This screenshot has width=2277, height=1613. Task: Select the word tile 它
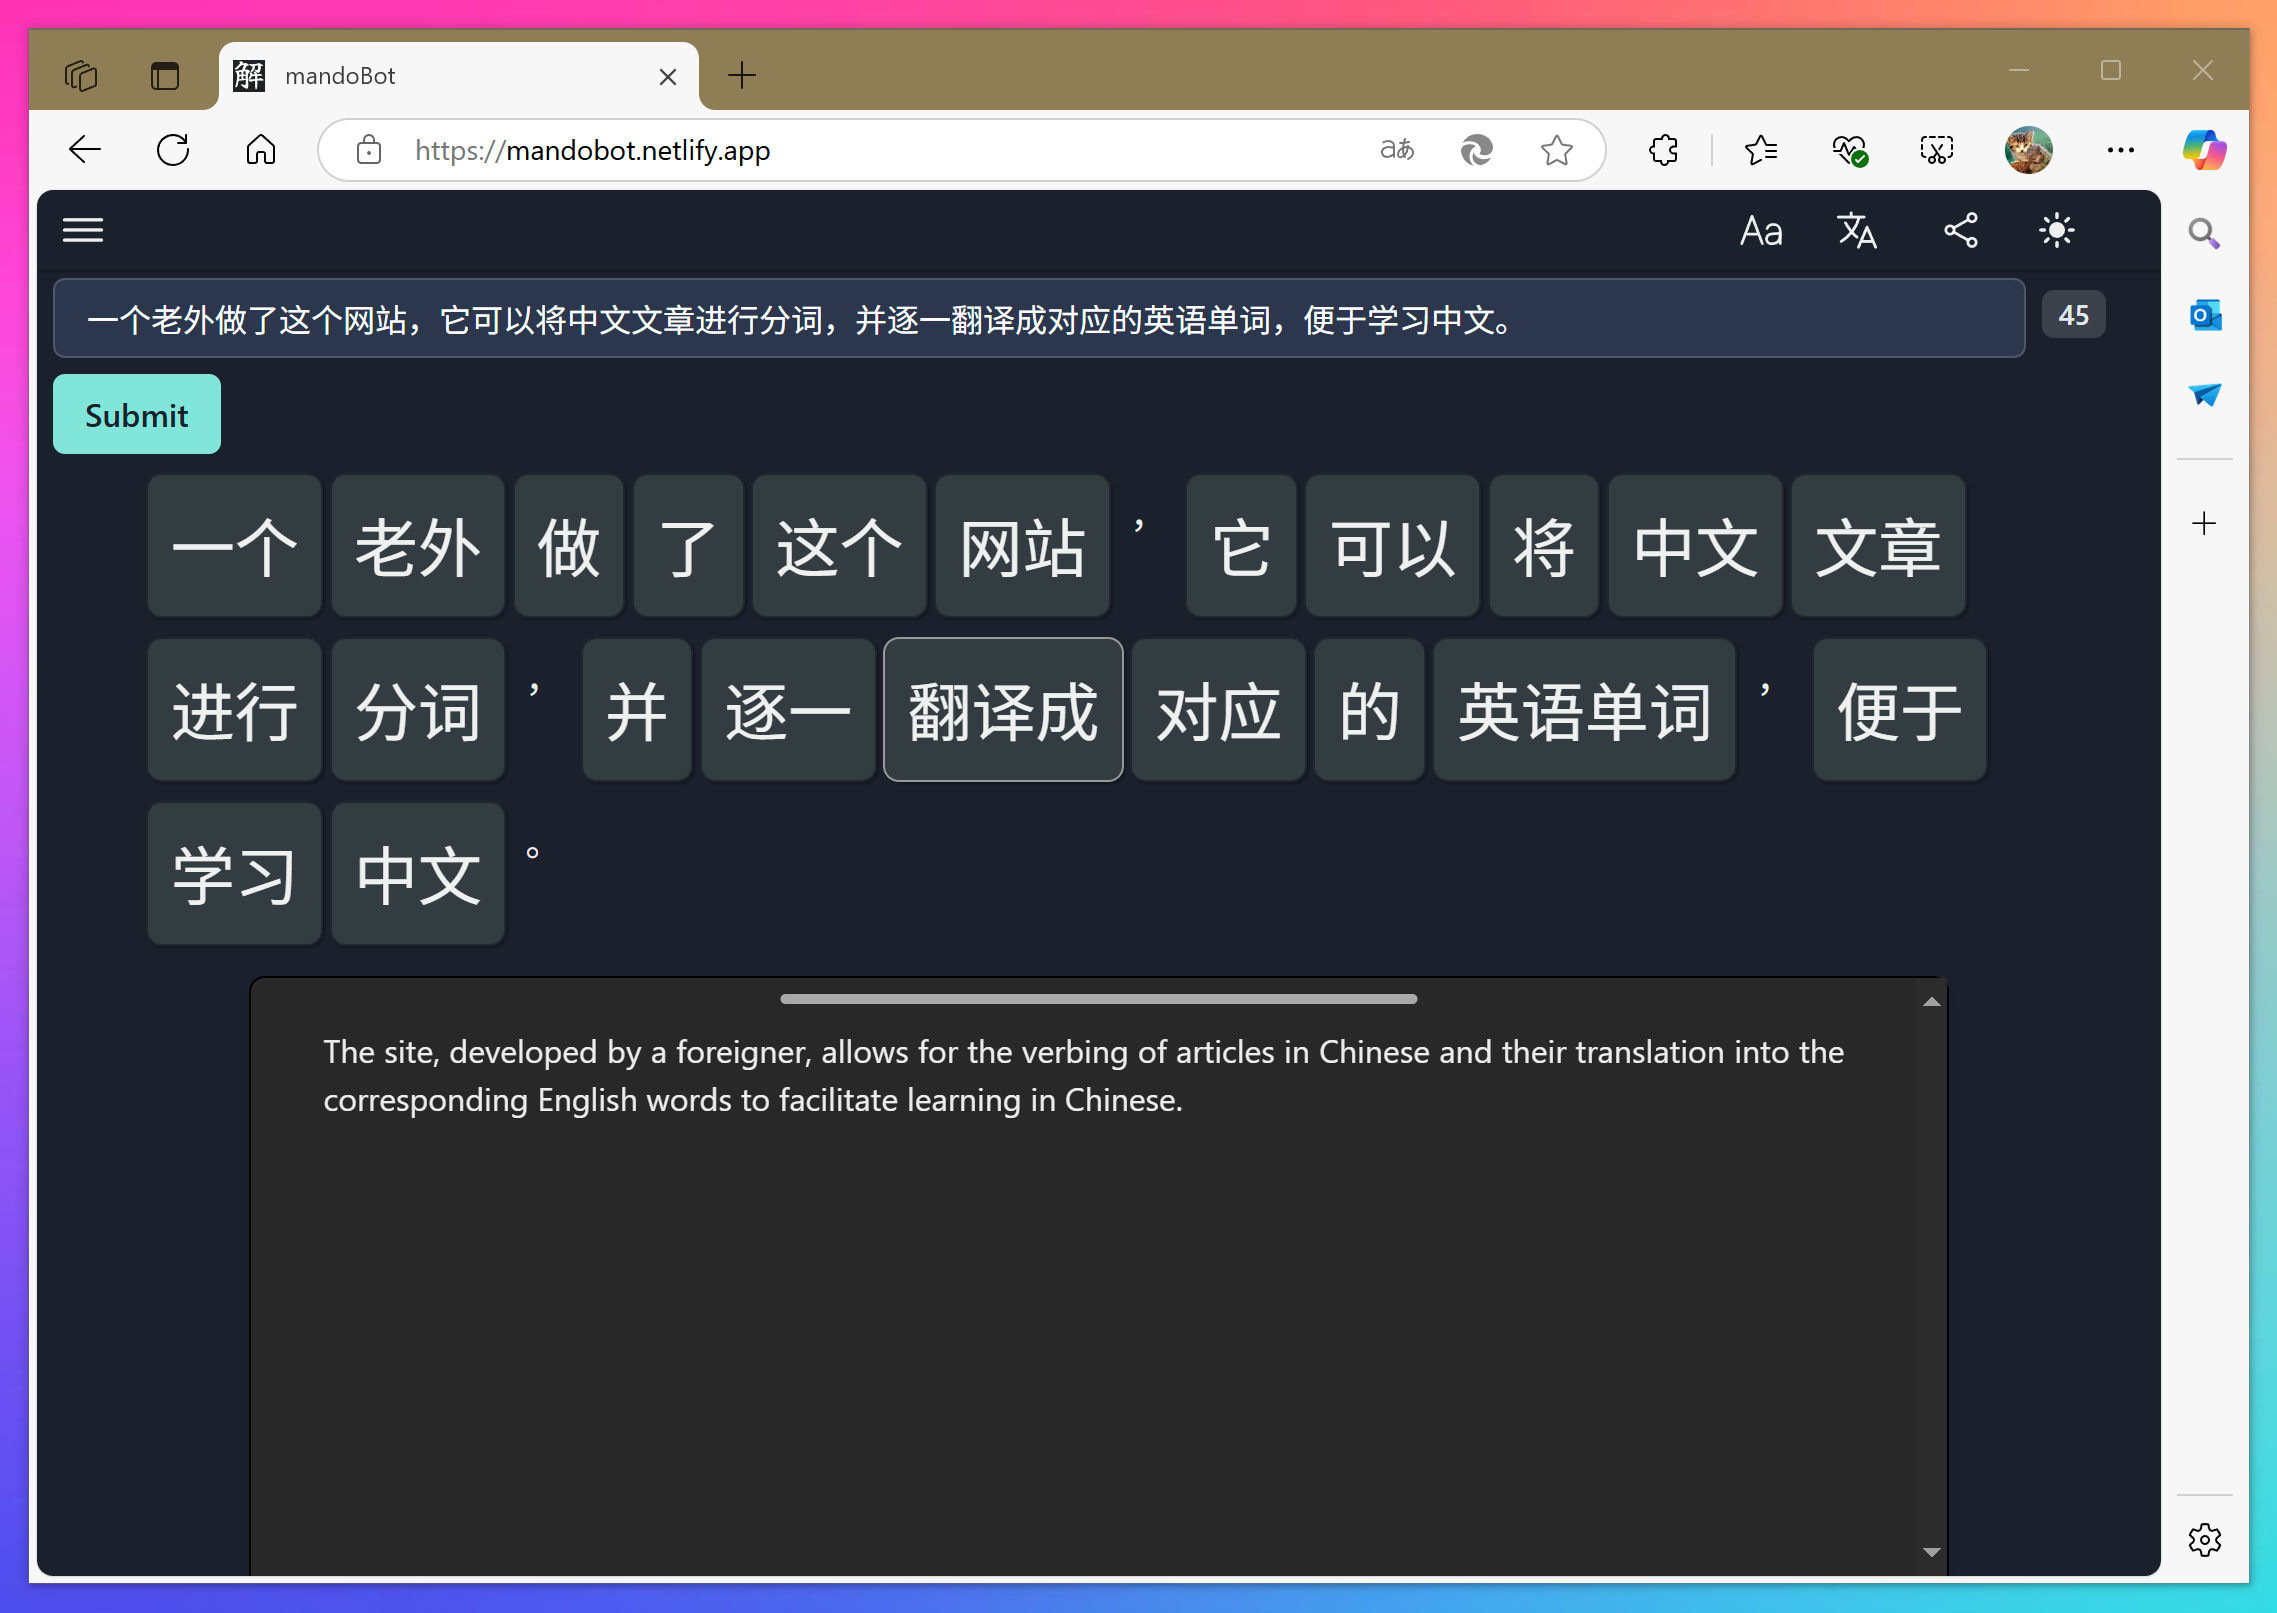pyautogui.click(x=1241, y=547)
